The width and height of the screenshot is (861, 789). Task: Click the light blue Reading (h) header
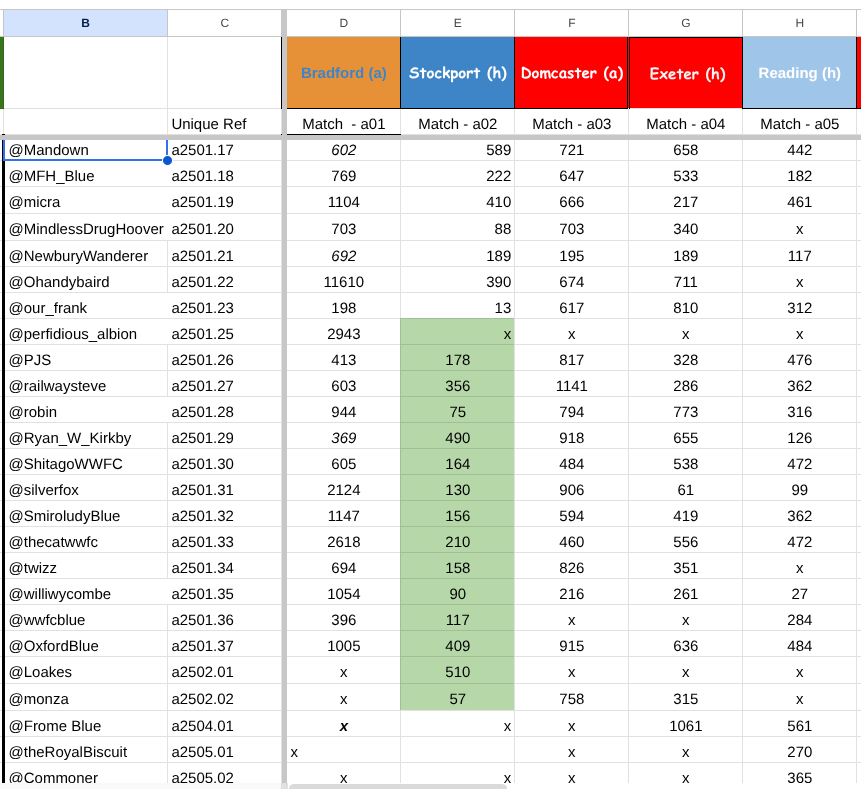click(799, 73)
